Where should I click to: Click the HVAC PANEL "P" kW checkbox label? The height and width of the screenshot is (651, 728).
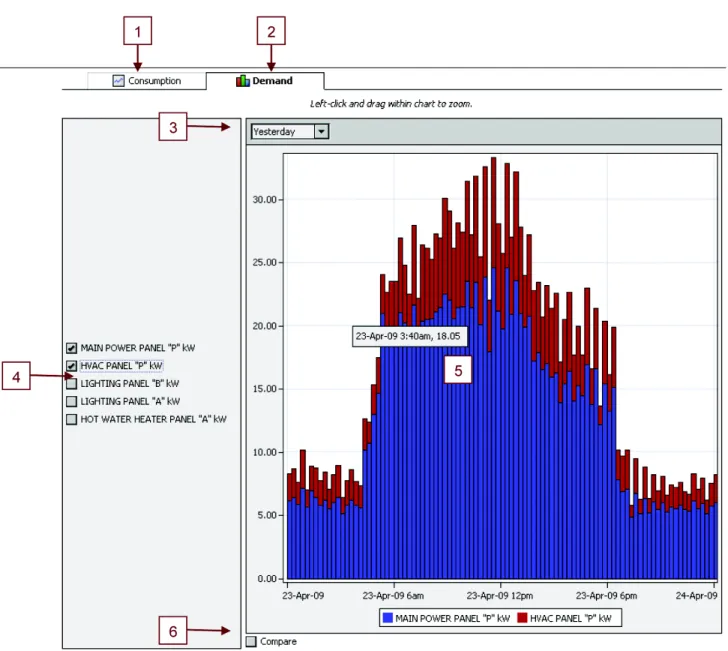pyautogui.click(x=121, y=366)
